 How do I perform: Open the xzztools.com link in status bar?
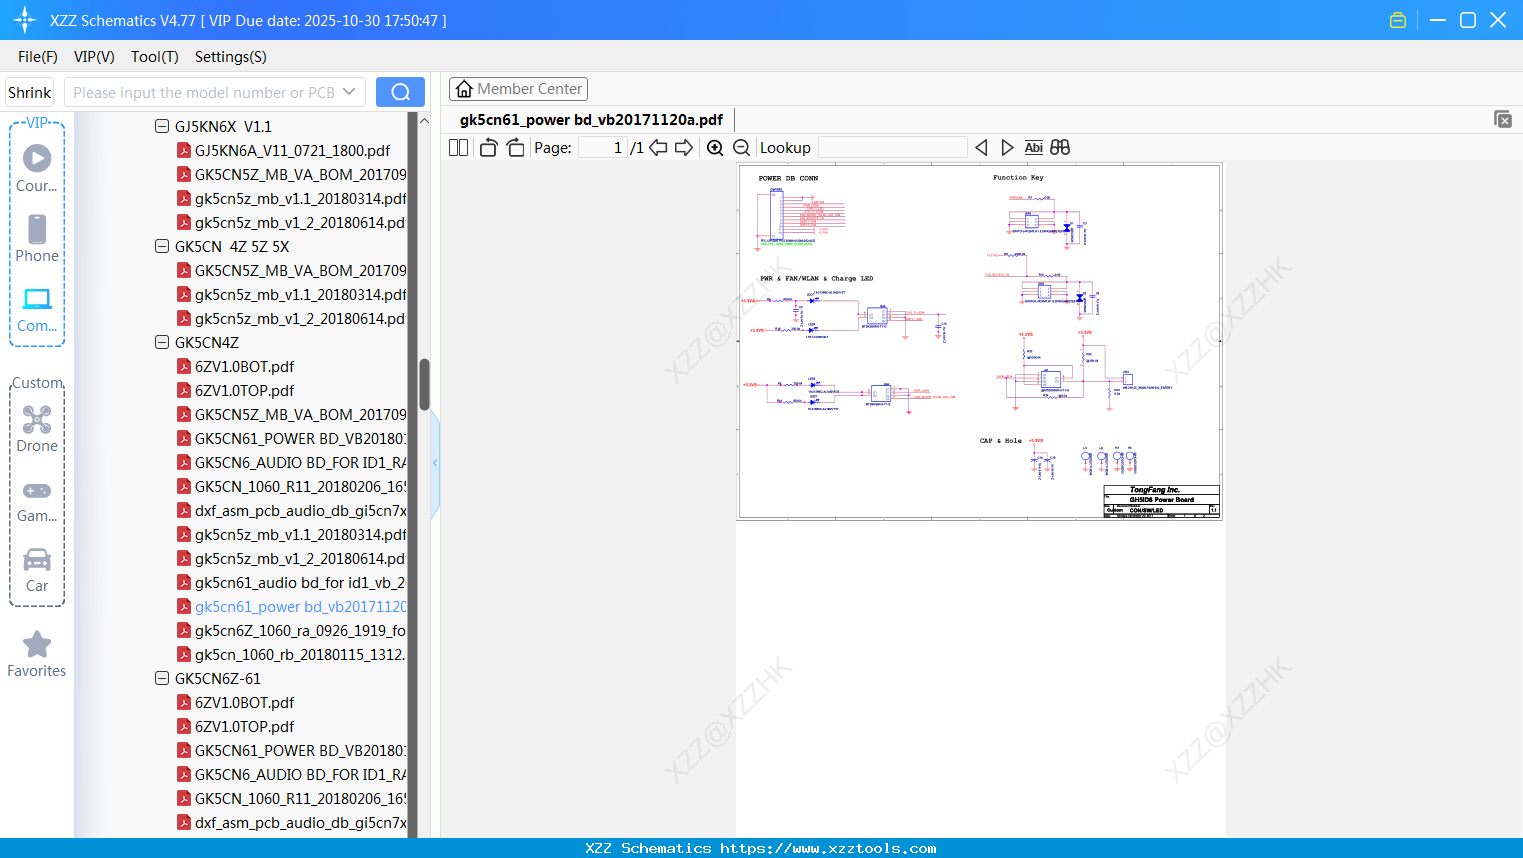[828, 848]
